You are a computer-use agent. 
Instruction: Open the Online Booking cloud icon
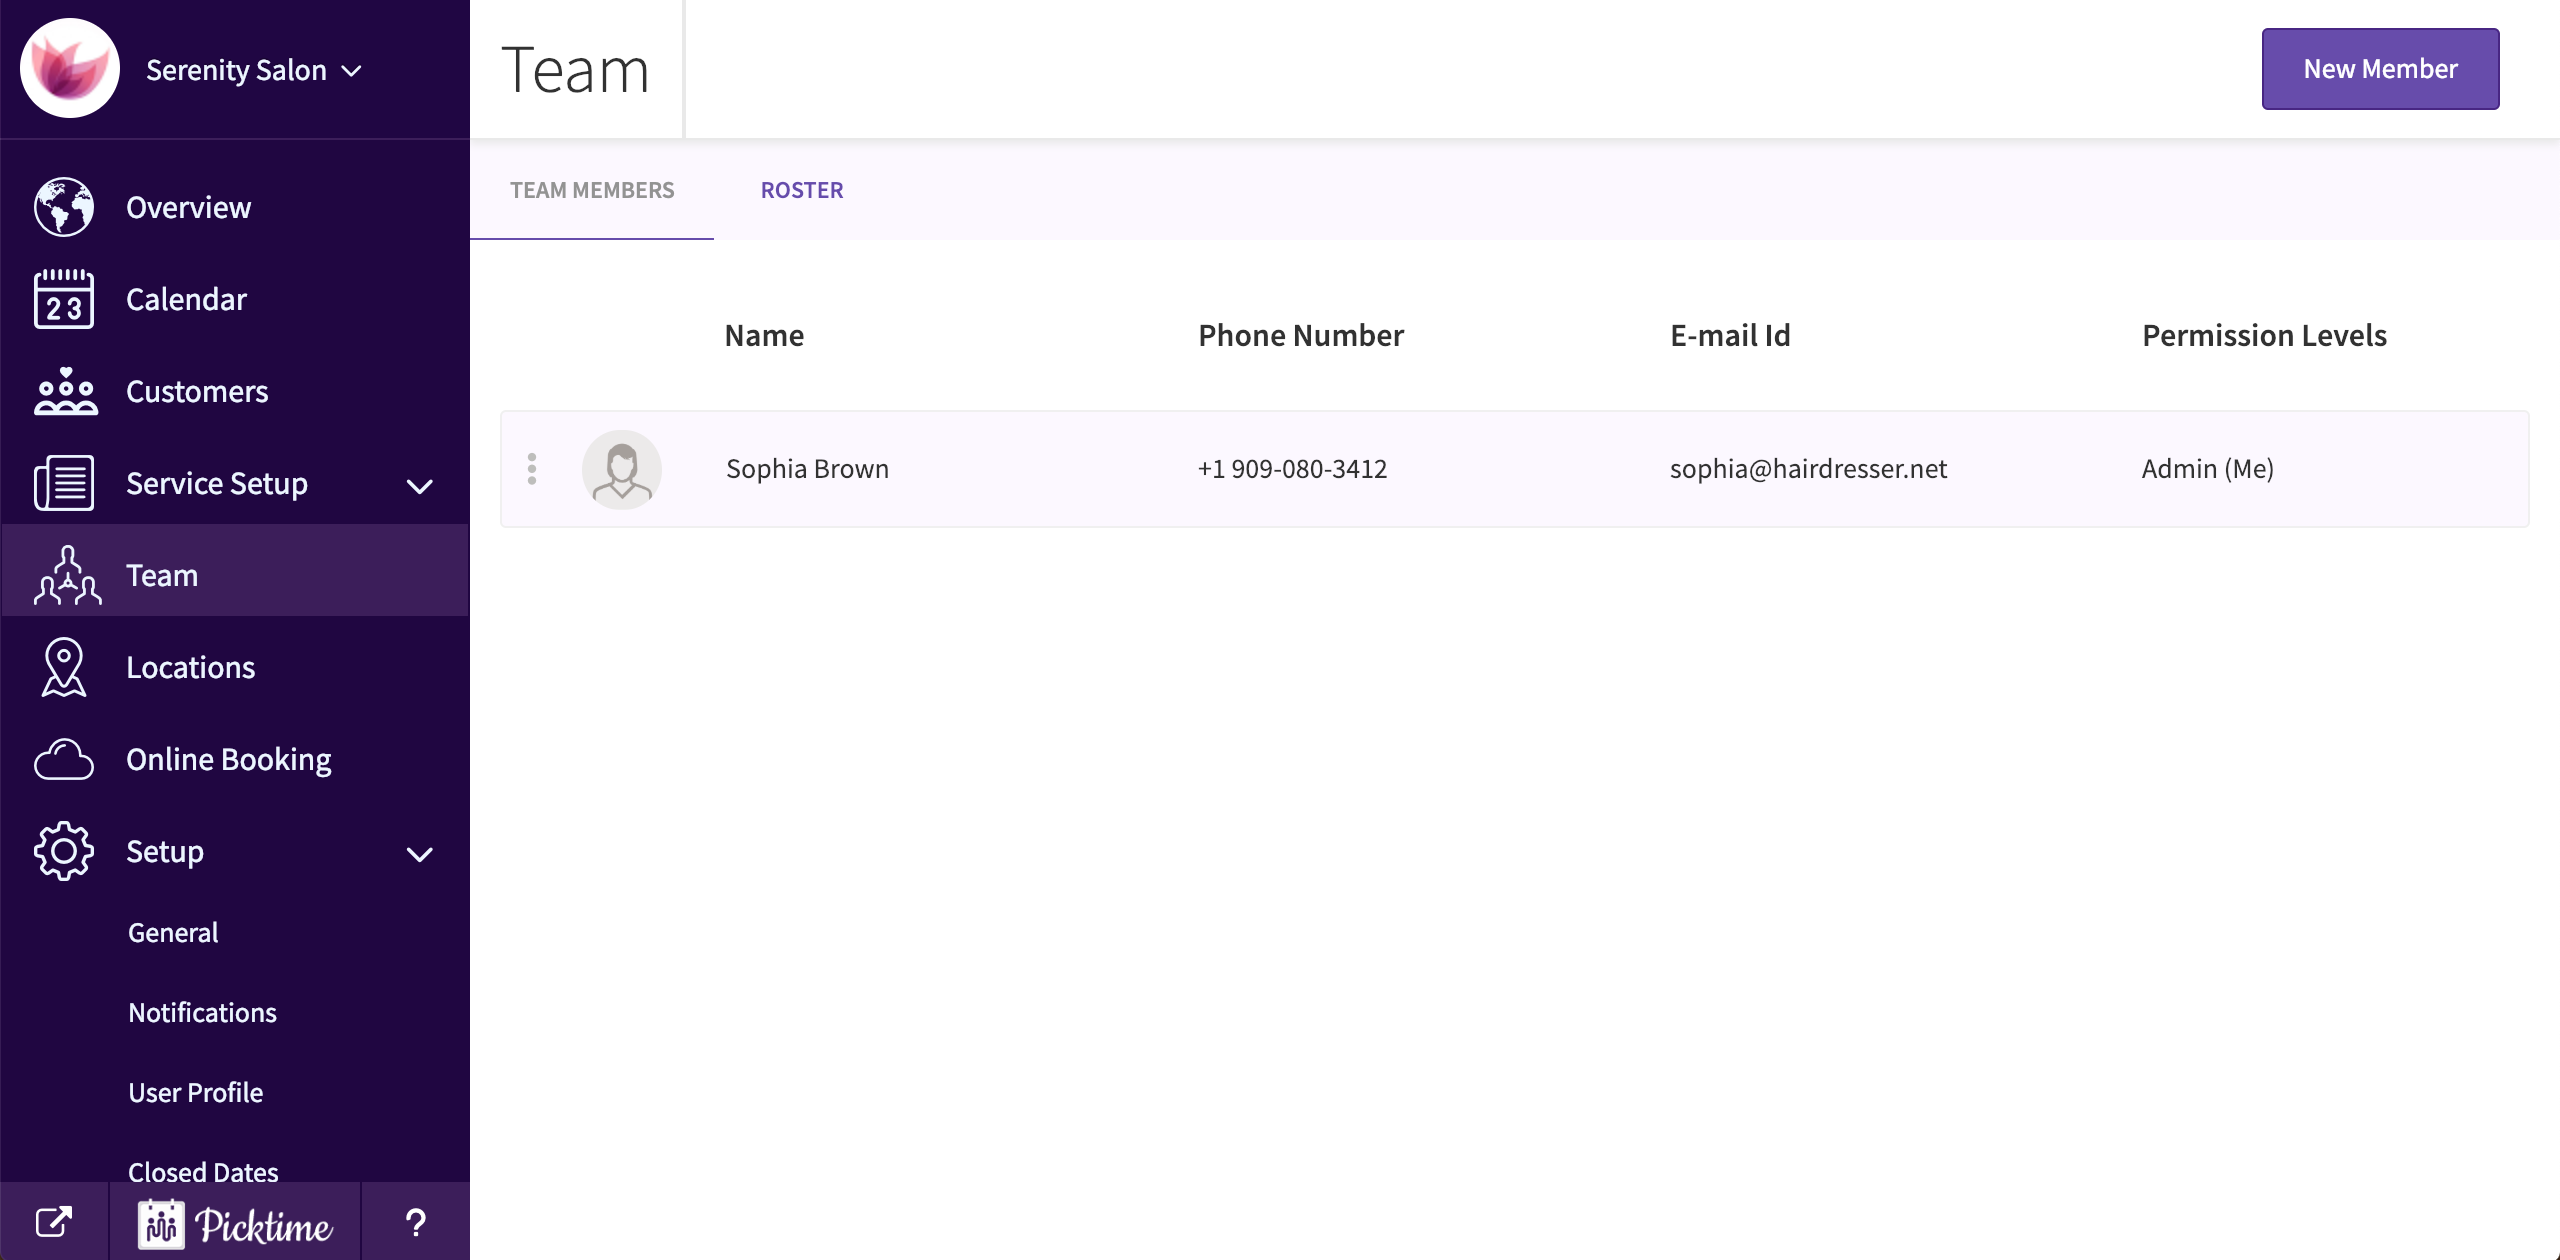click(x=64, y=760)
